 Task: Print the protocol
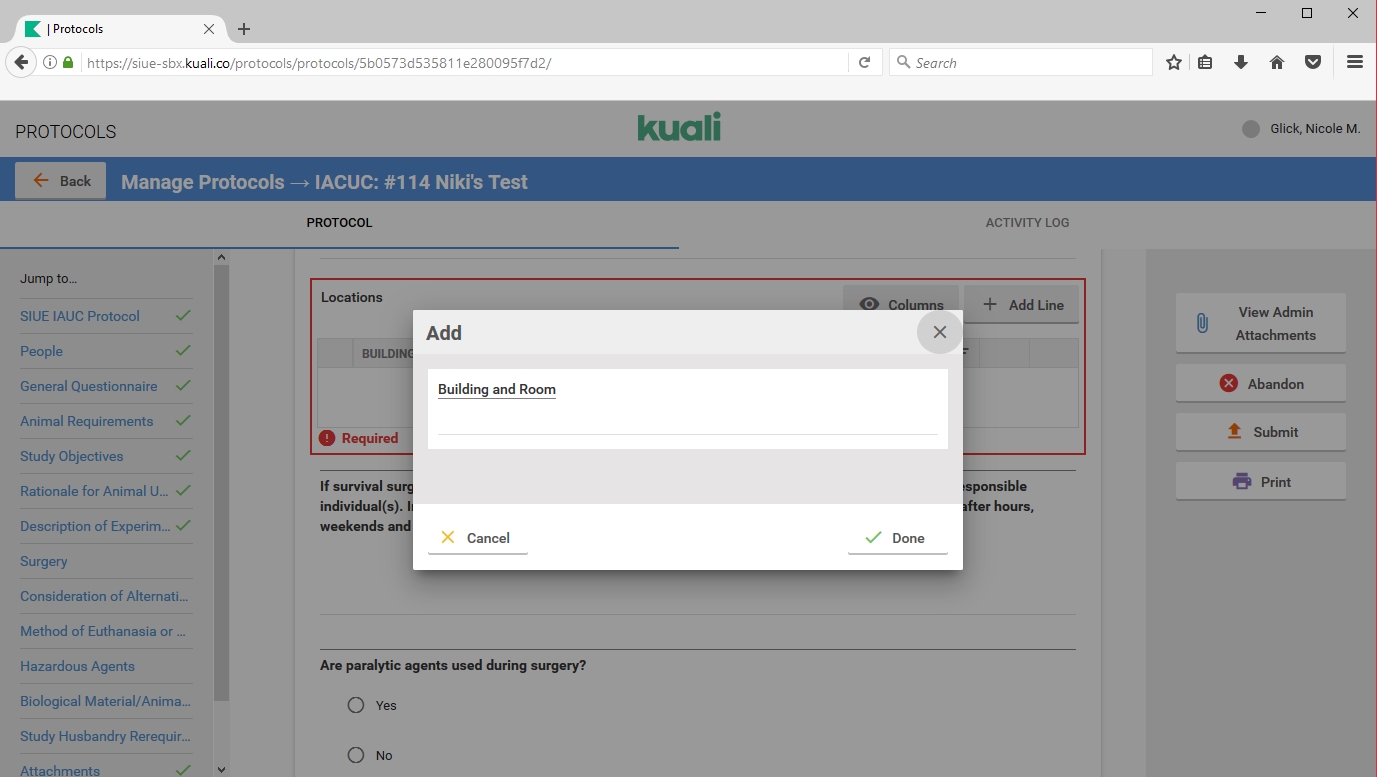1260,482
